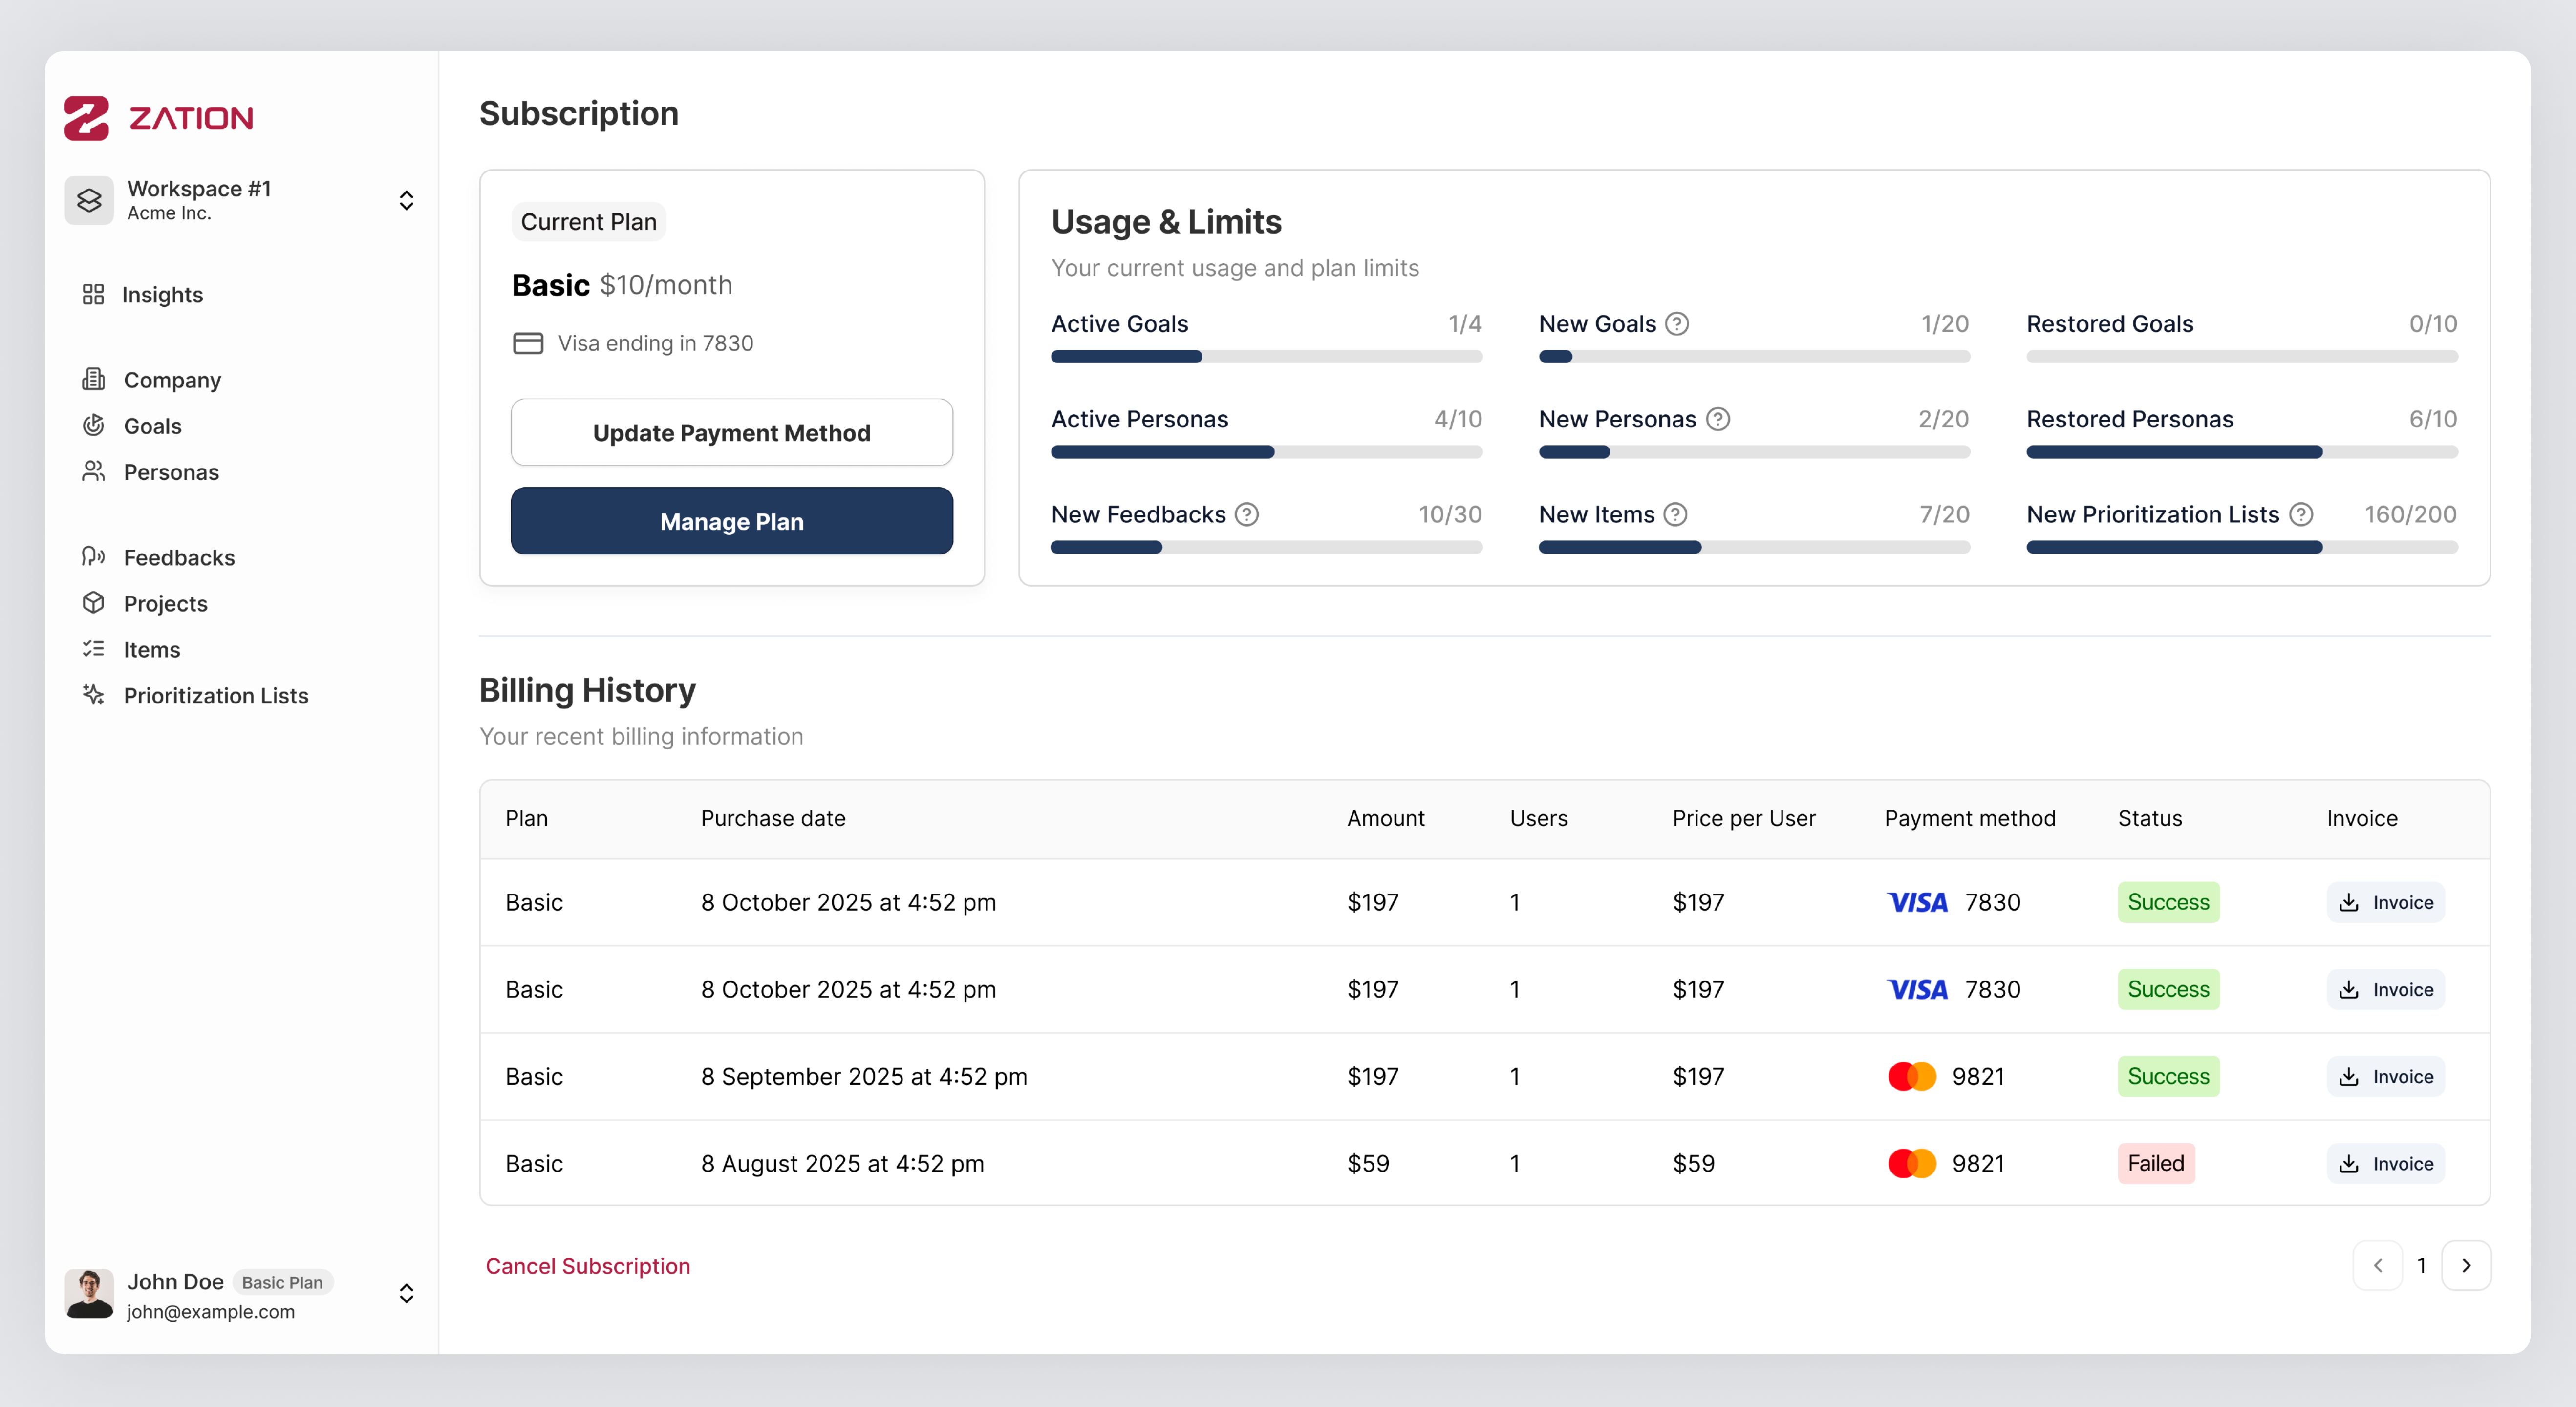Viewport: 2576px width, 1407px height.
Task: Click Update Payment Method button
Action: pos(731,432)
